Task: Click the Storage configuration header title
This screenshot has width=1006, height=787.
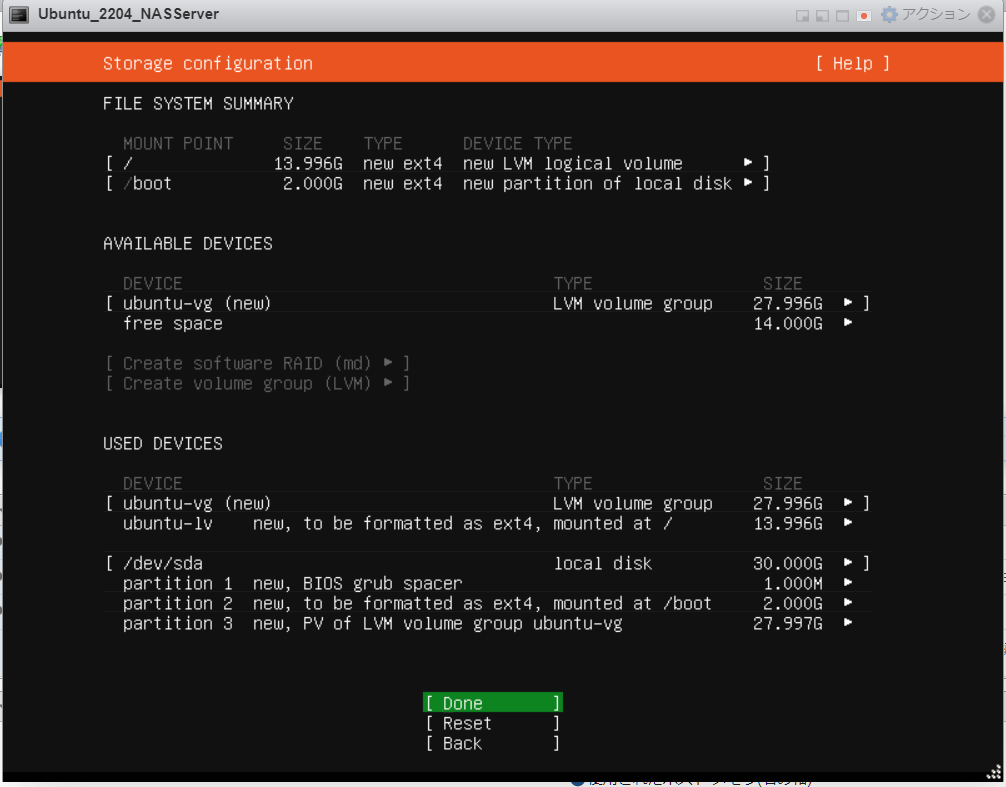Action: (x=208, y=63)
